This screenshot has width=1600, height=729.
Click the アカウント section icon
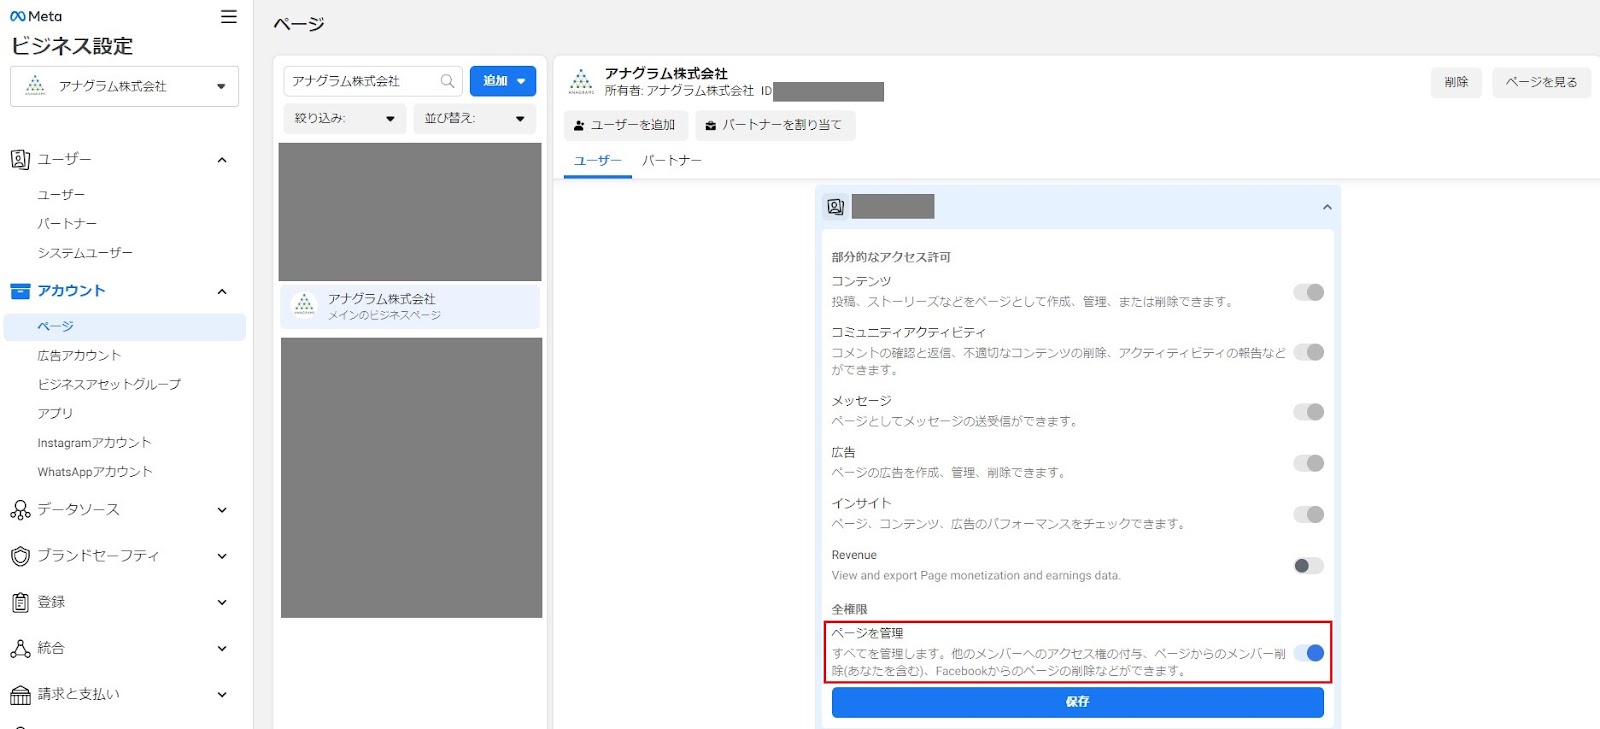point(20,291)
